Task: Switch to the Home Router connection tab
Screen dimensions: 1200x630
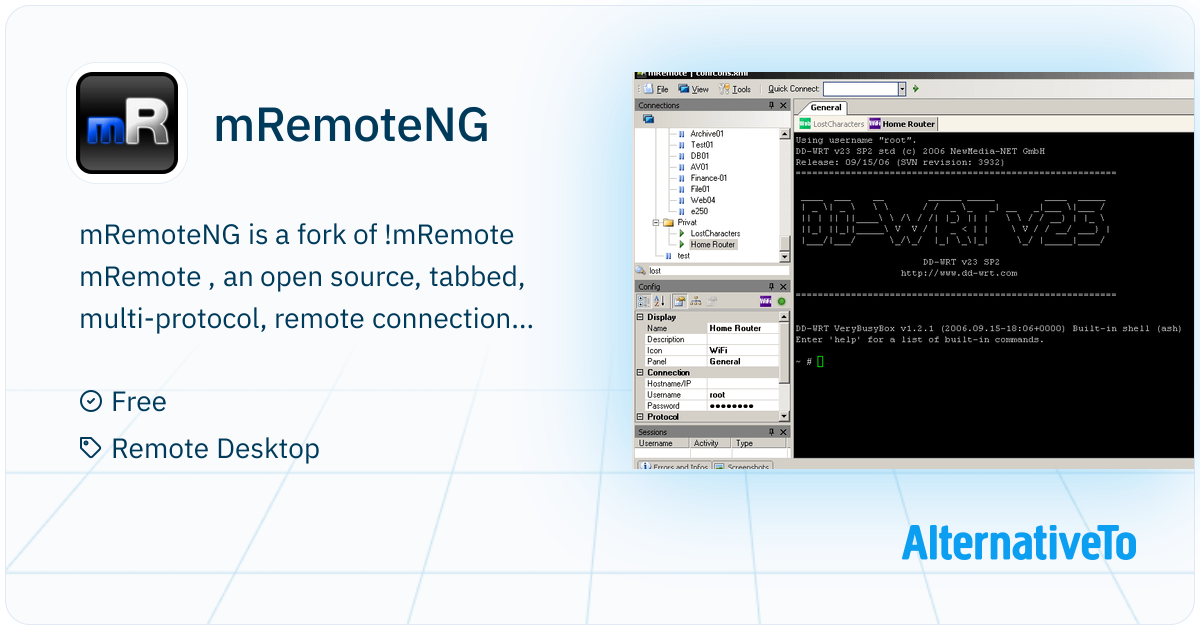Action: click(x=903, y=124)
